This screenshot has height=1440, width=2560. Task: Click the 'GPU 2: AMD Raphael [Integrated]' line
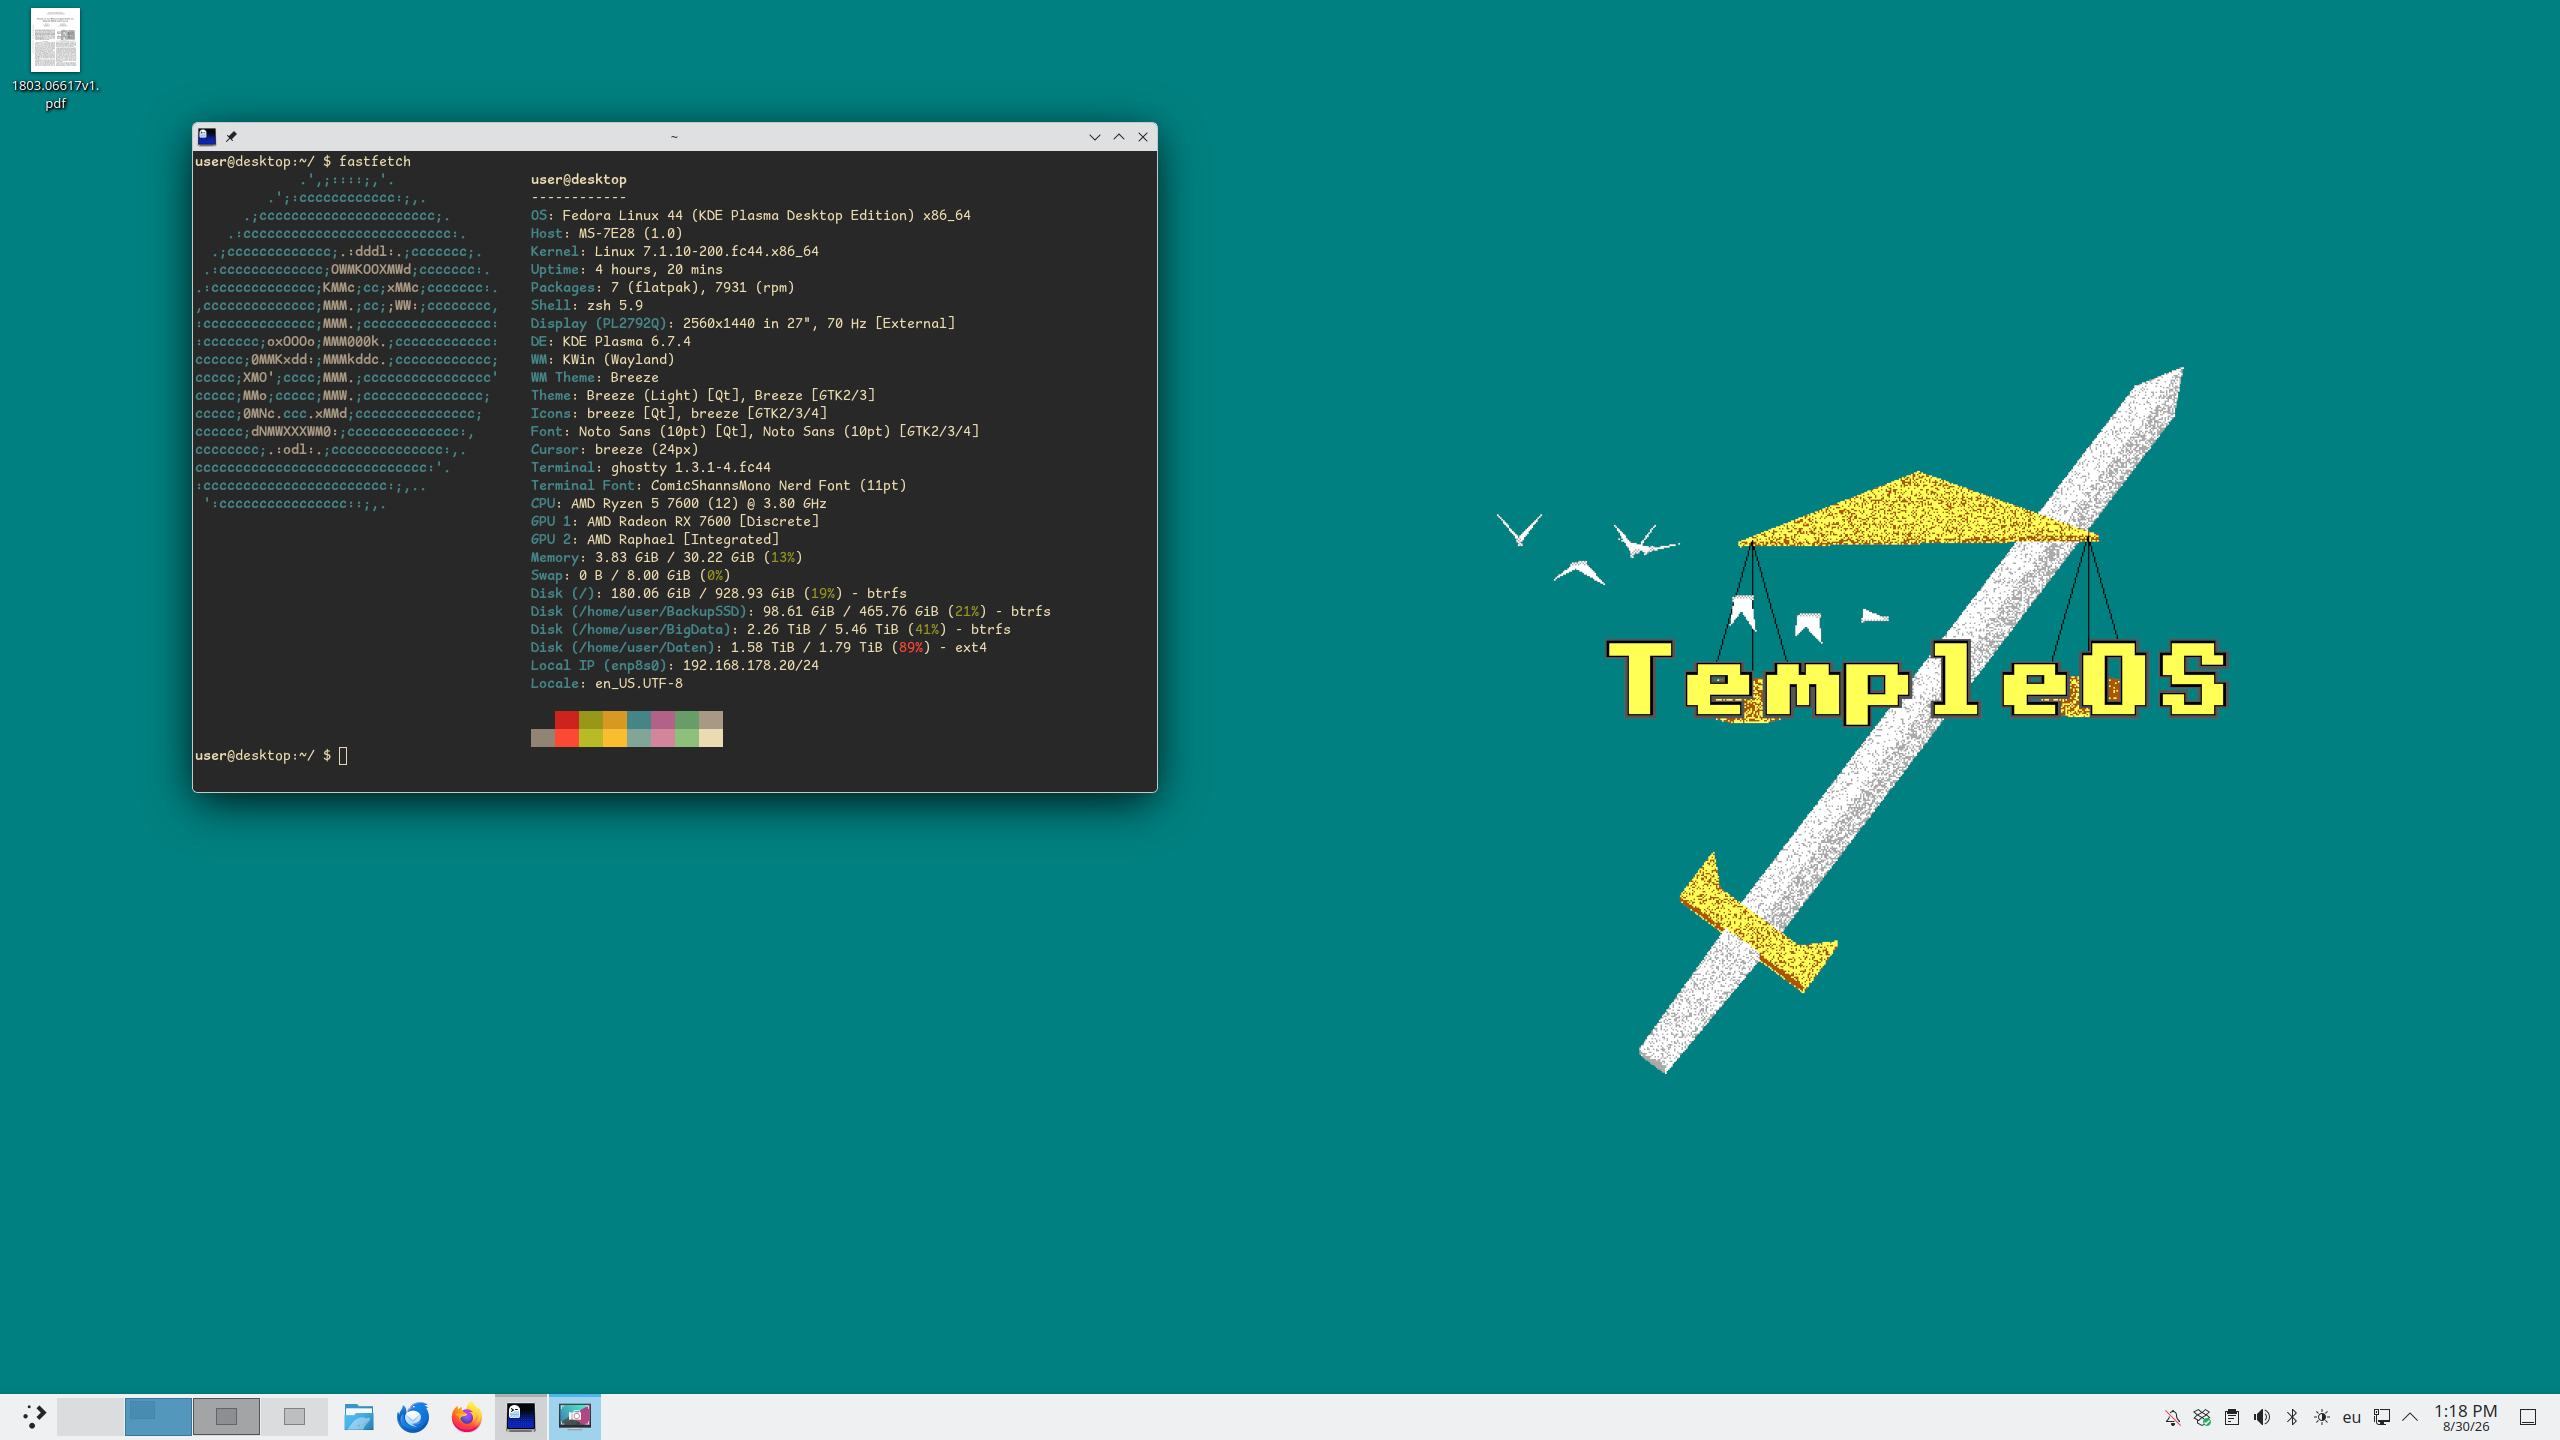pos(655,539)
